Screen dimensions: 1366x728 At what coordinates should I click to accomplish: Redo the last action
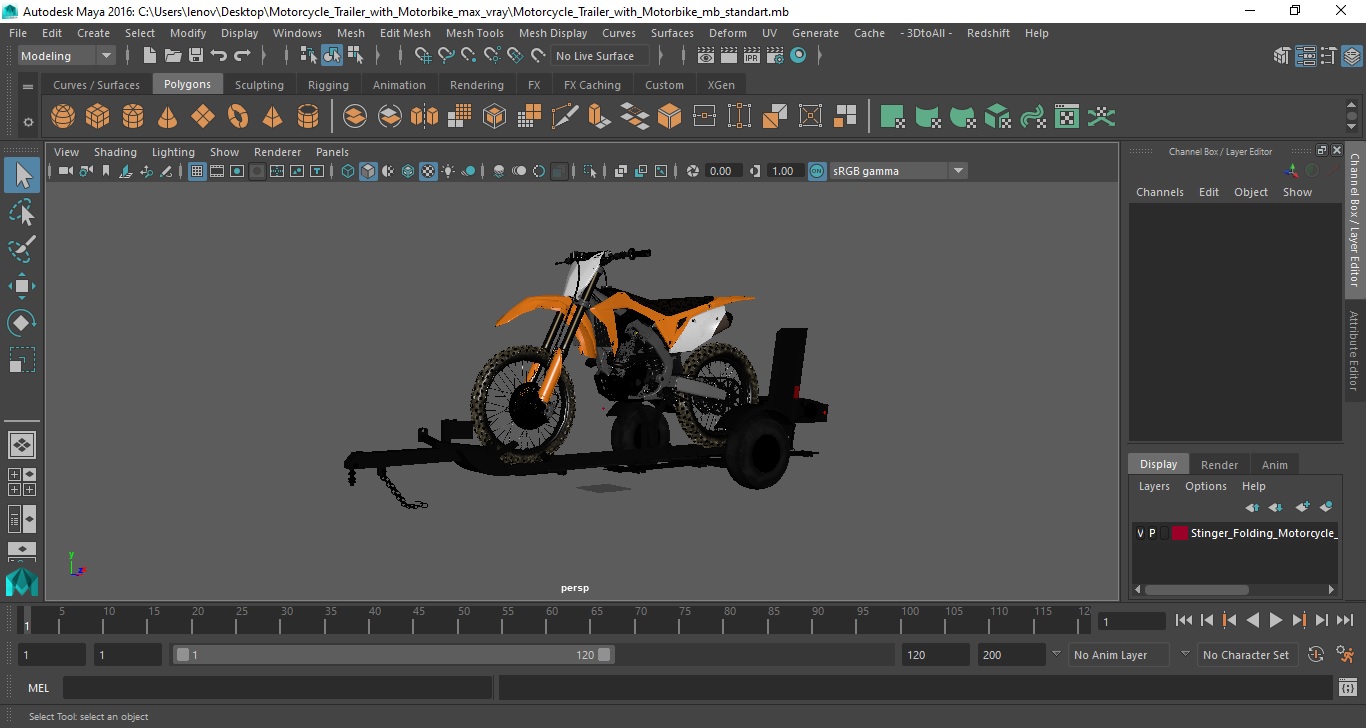tap(242, 56)
